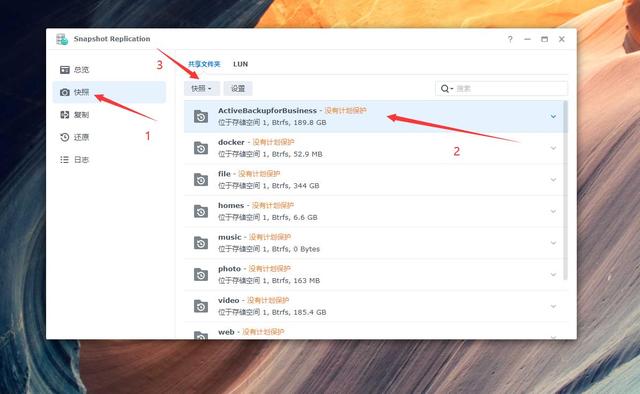
Task: Click the docker shared folder icon
Action: (201, 148)
